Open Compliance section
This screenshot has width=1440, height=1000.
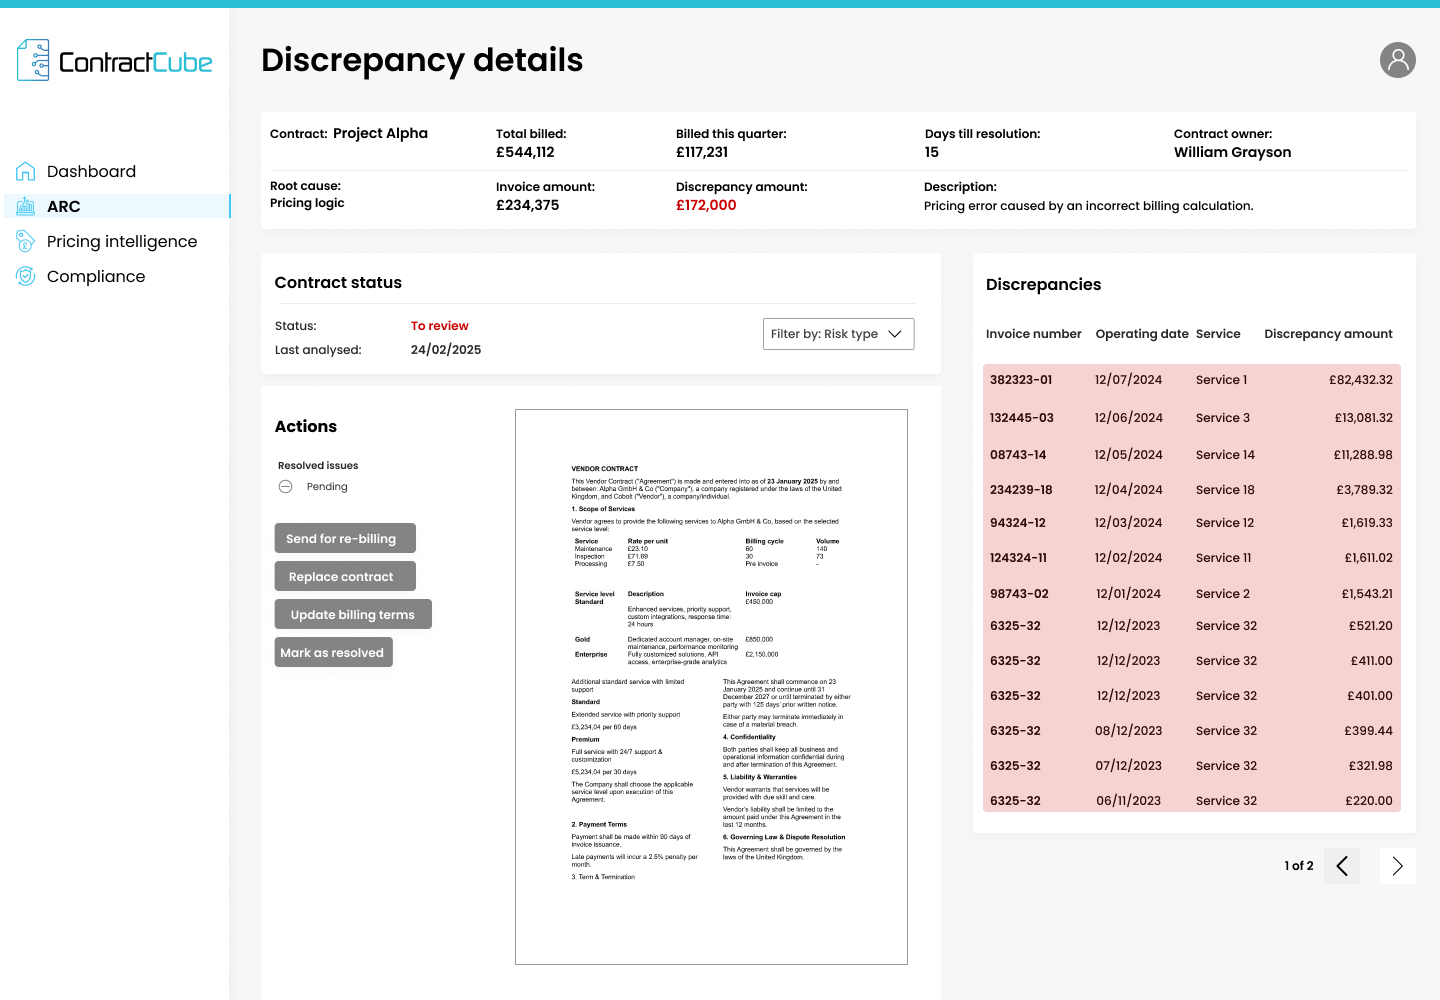point(96,276)
